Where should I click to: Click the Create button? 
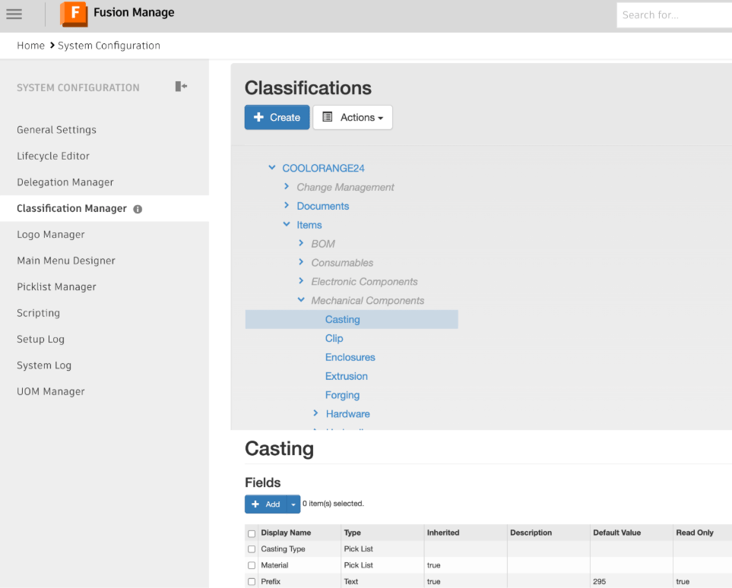pyautogui.click(x=277, y=117)
